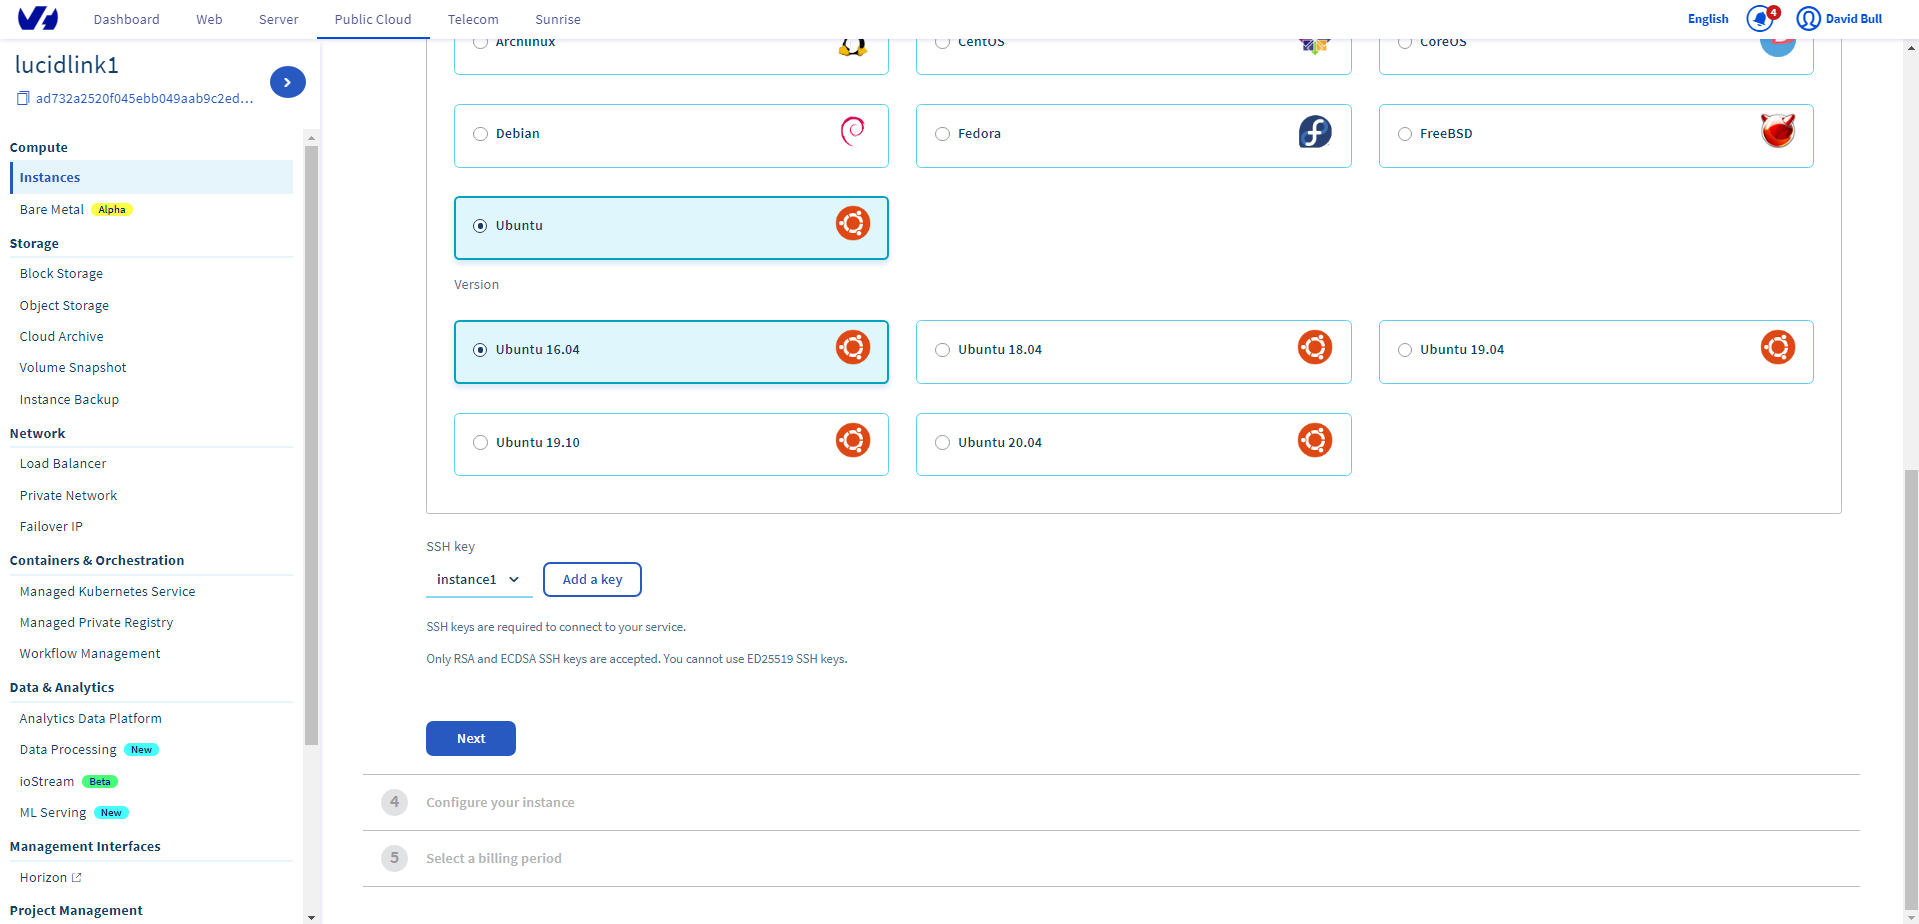The image size is (1919, 924).
Task: Click the Archlinux penguin logo
Action: click(853, 46)
